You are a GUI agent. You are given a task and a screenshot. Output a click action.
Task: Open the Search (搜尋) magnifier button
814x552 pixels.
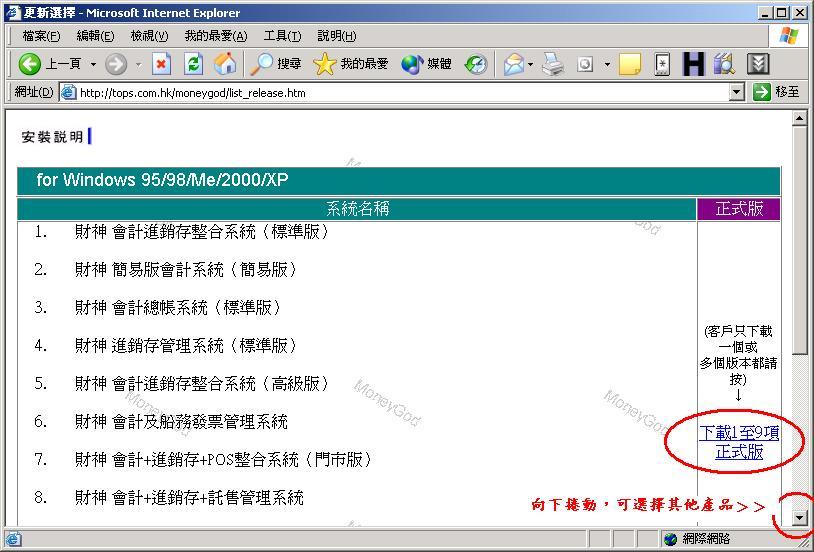click(275, 64)
